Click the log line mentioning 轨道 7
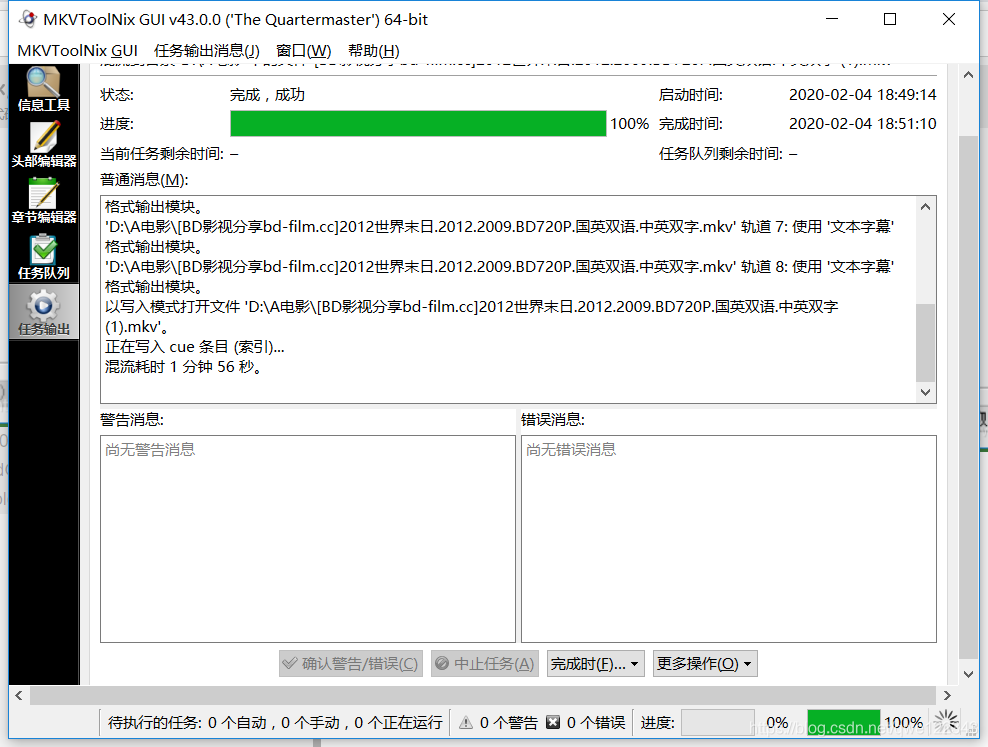The height and width of the screenshot is (747, 988). click(499, 227)
